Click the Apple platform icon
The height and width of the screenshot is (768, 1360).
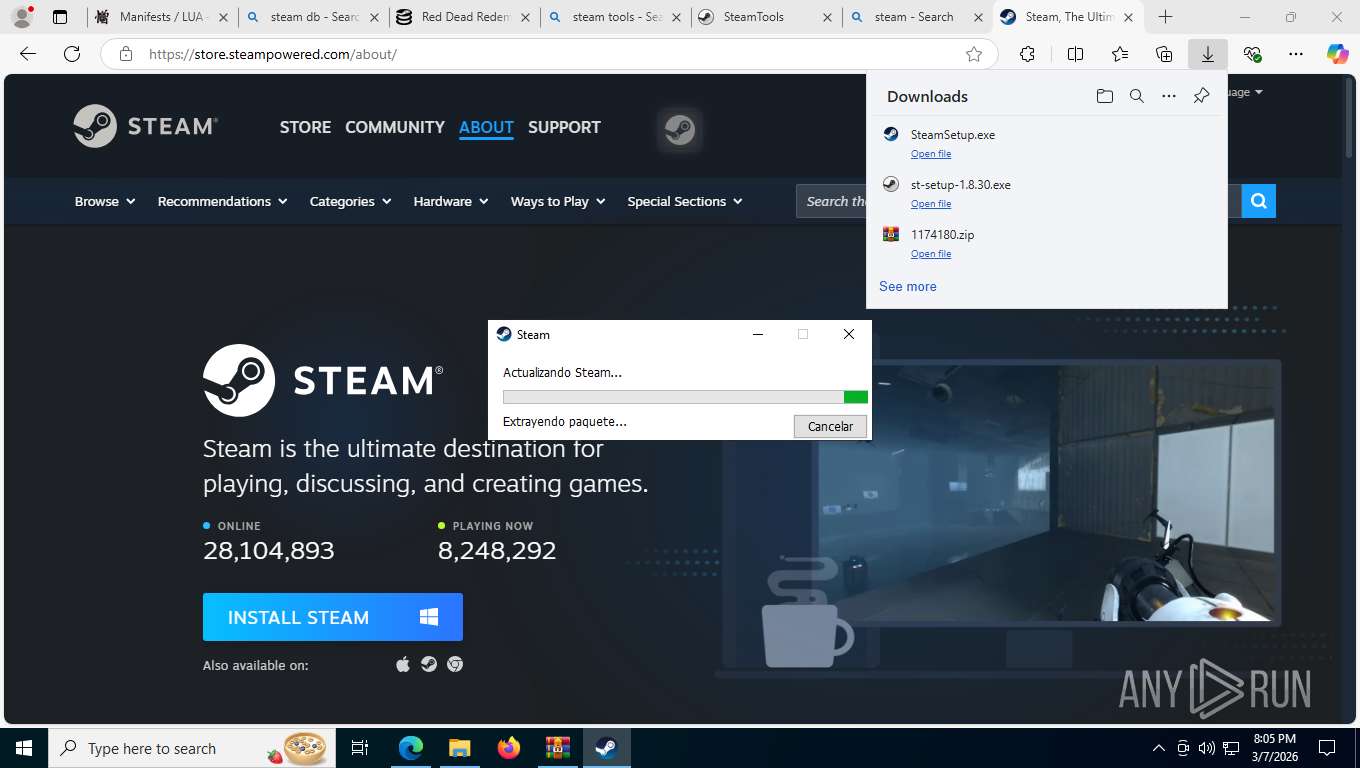403,664
